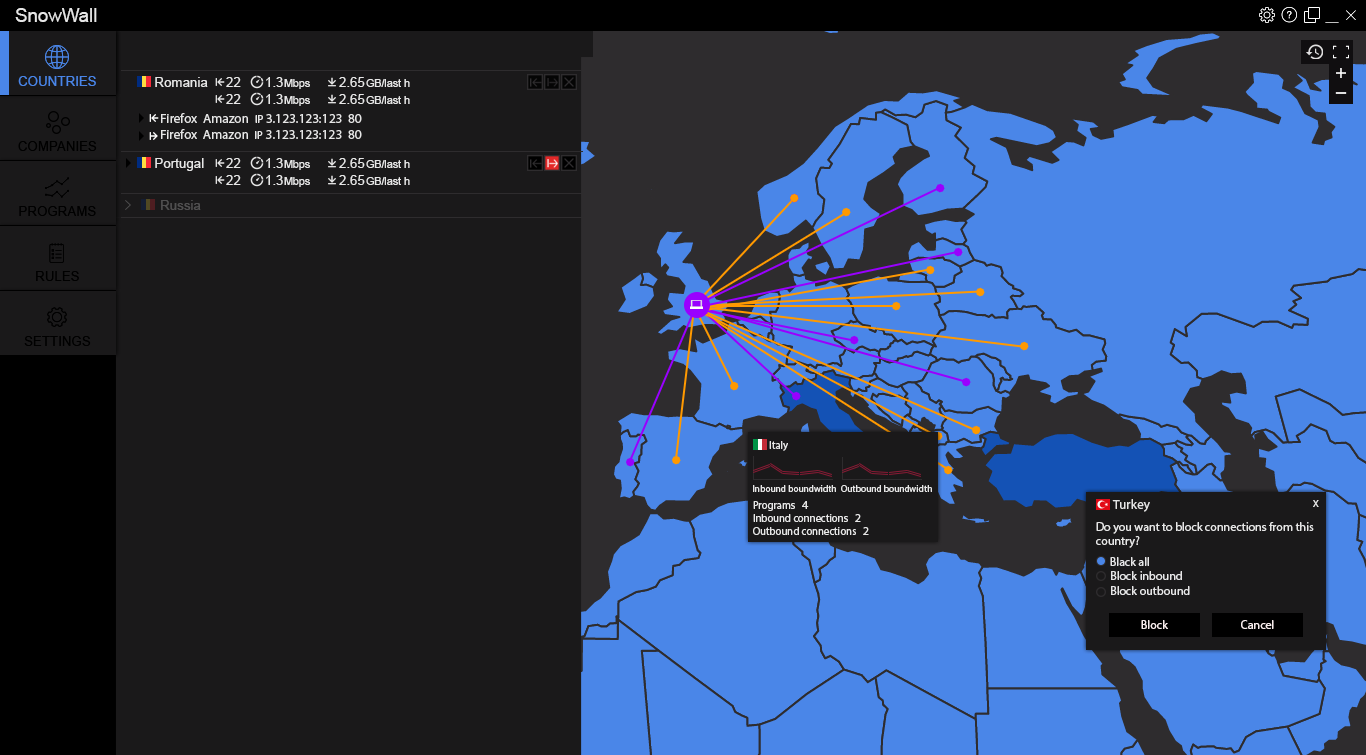Viewport: 1366px width, 755px height.
Task: Expand the Russia country row
Action: click(x=128, y=205)
